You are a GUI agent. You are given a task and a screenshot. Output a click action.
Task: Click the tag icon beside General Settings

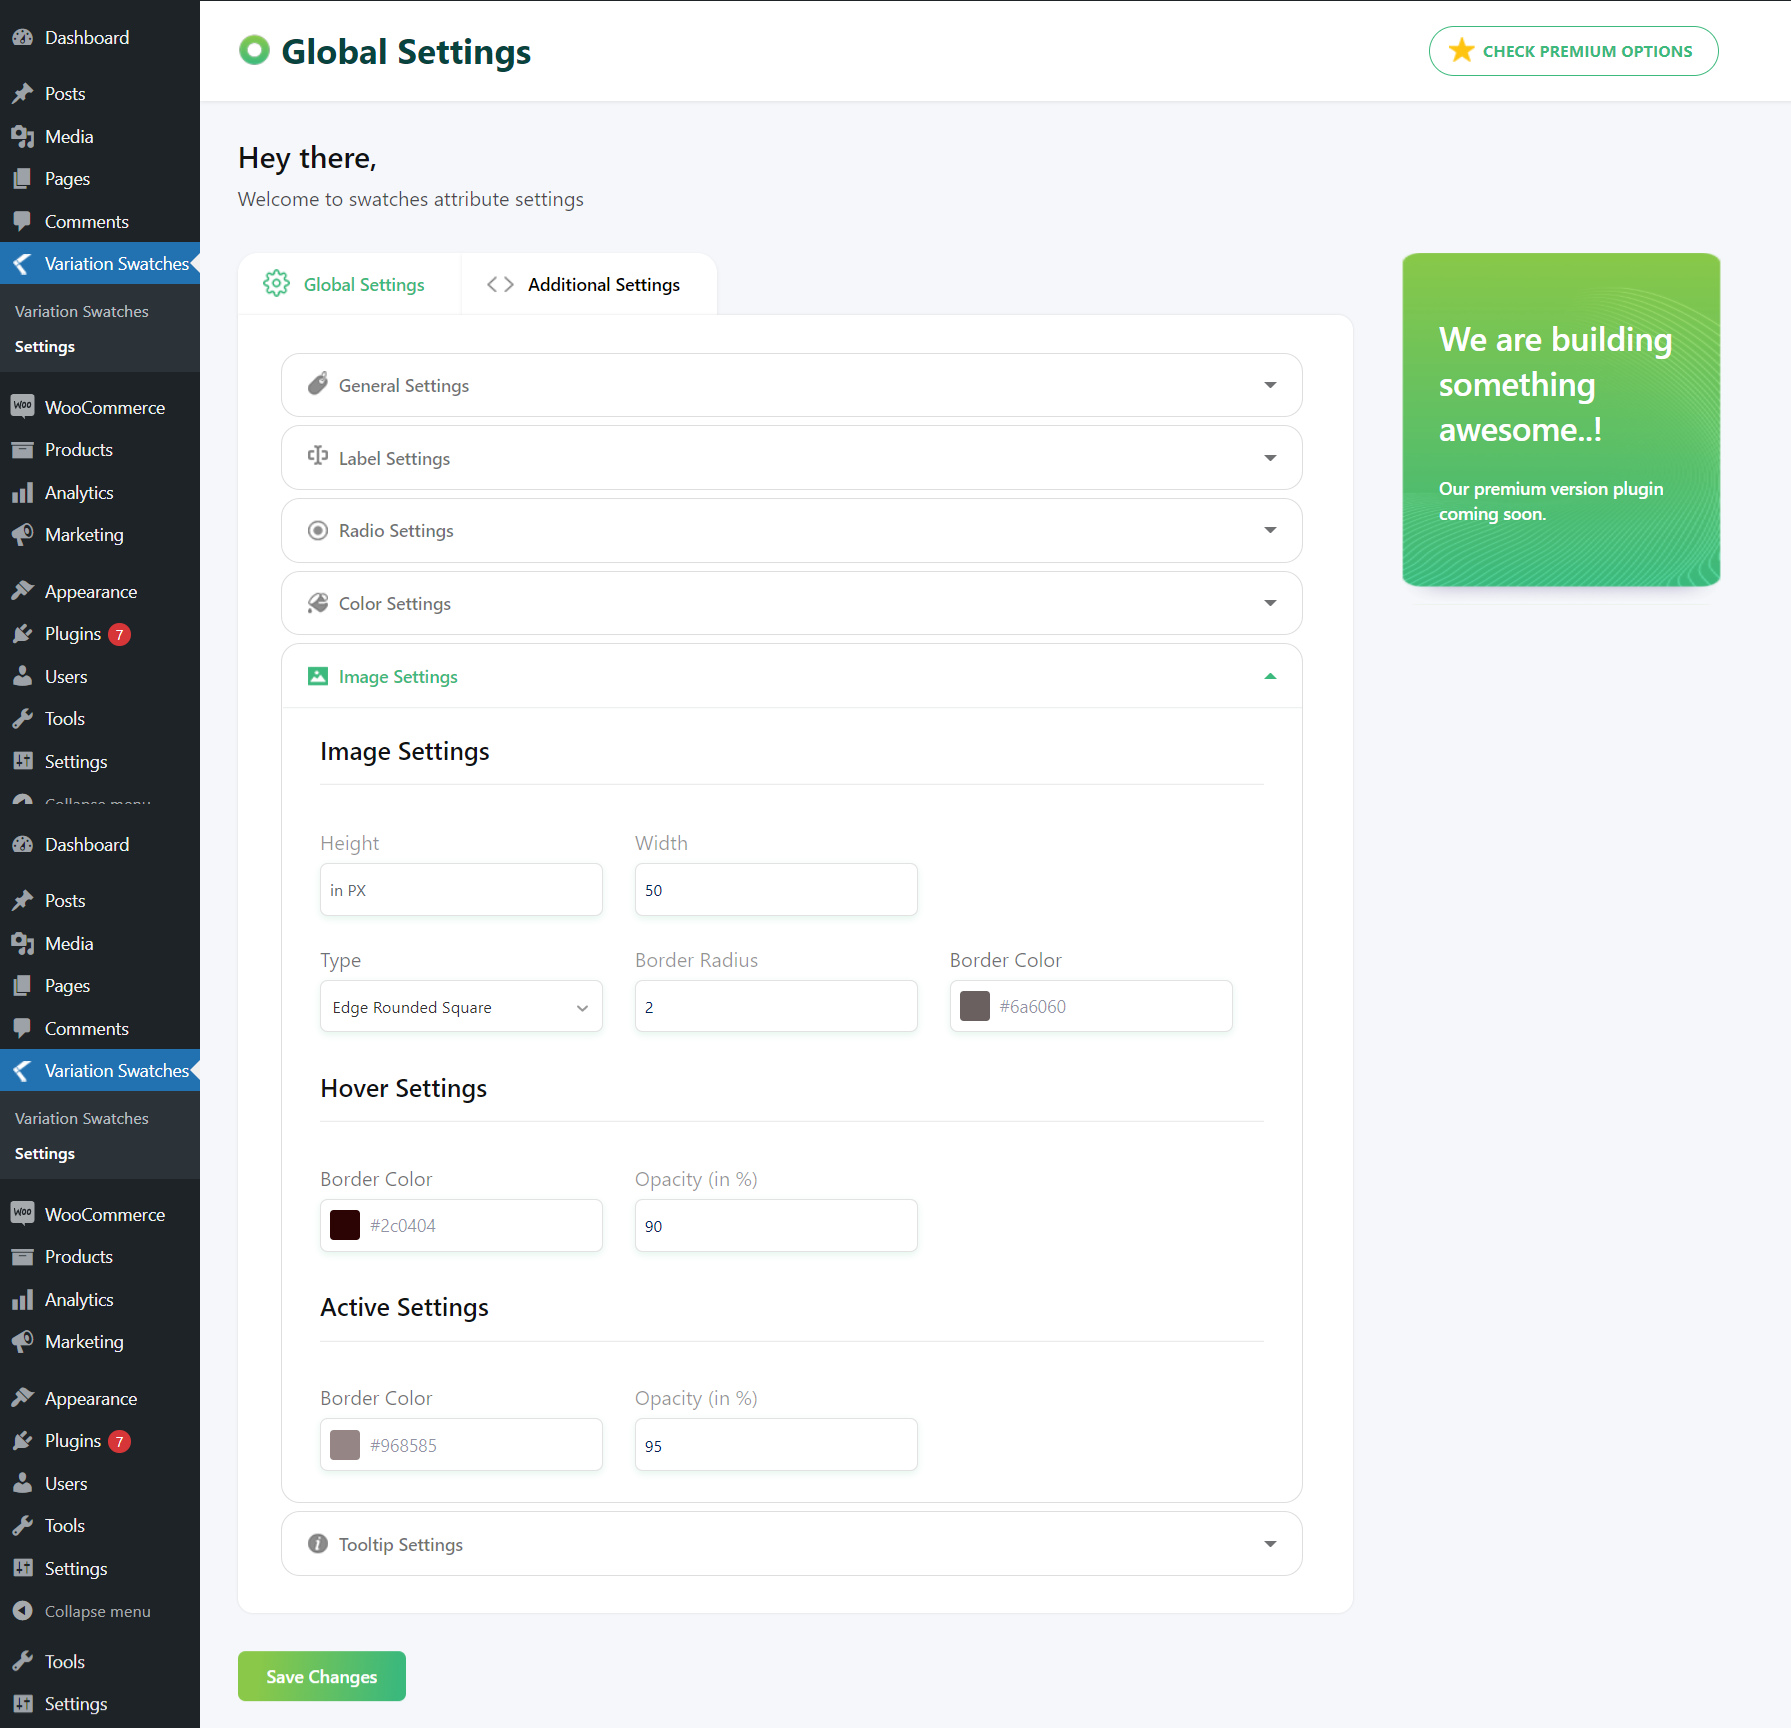(318, 384)
